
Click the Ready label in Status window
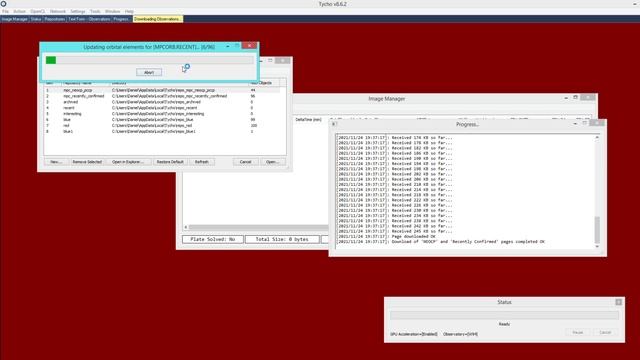[504, 324]
